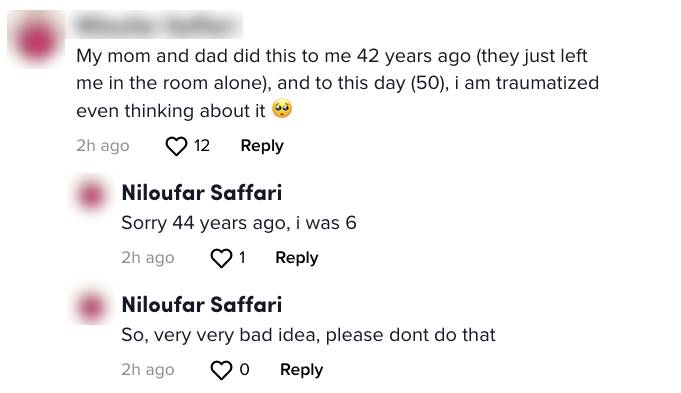Reply to "Sorry 44 years ago" comment

point(297,258)
